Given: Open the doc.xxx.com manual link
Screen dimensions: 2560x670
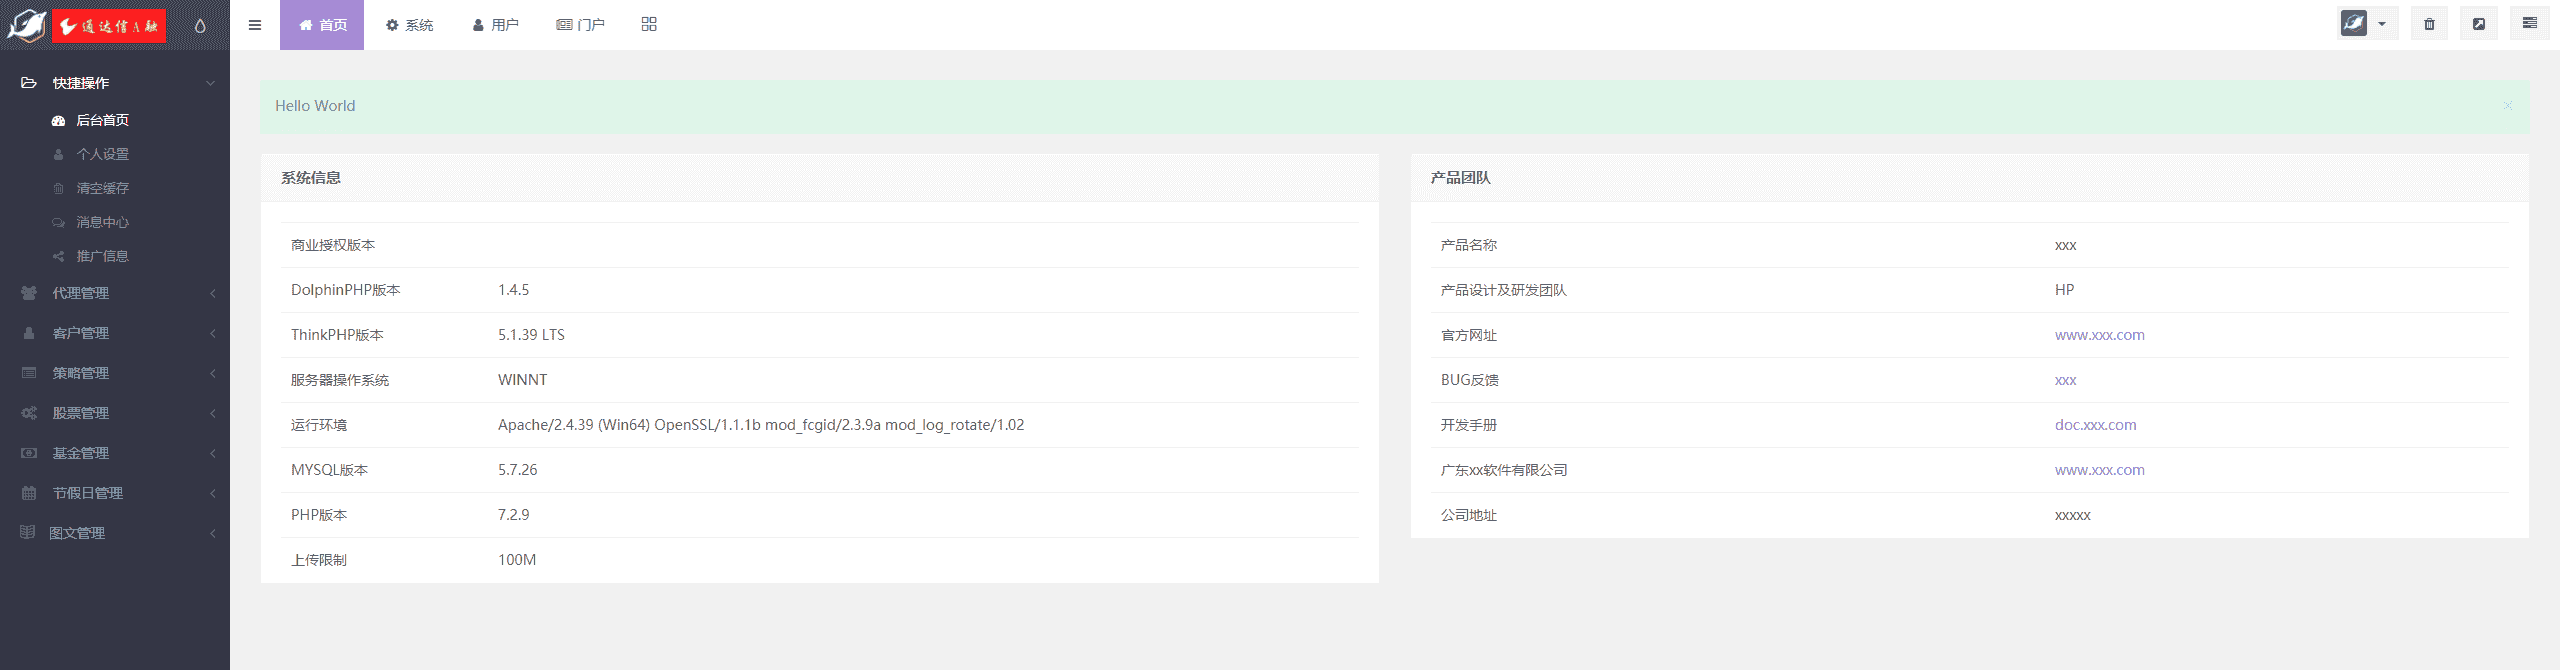Looking at the screenshot, I should (2095, 425).
